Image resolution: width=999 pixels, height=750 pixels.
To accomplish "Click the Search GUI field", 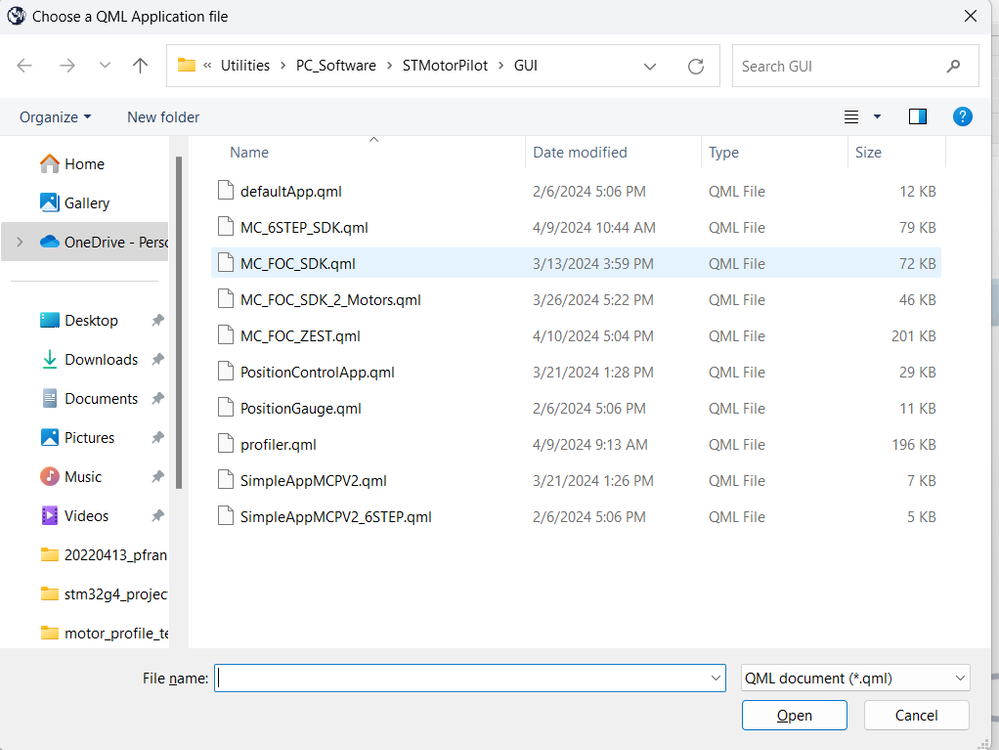I will click(x=855, y=66).
